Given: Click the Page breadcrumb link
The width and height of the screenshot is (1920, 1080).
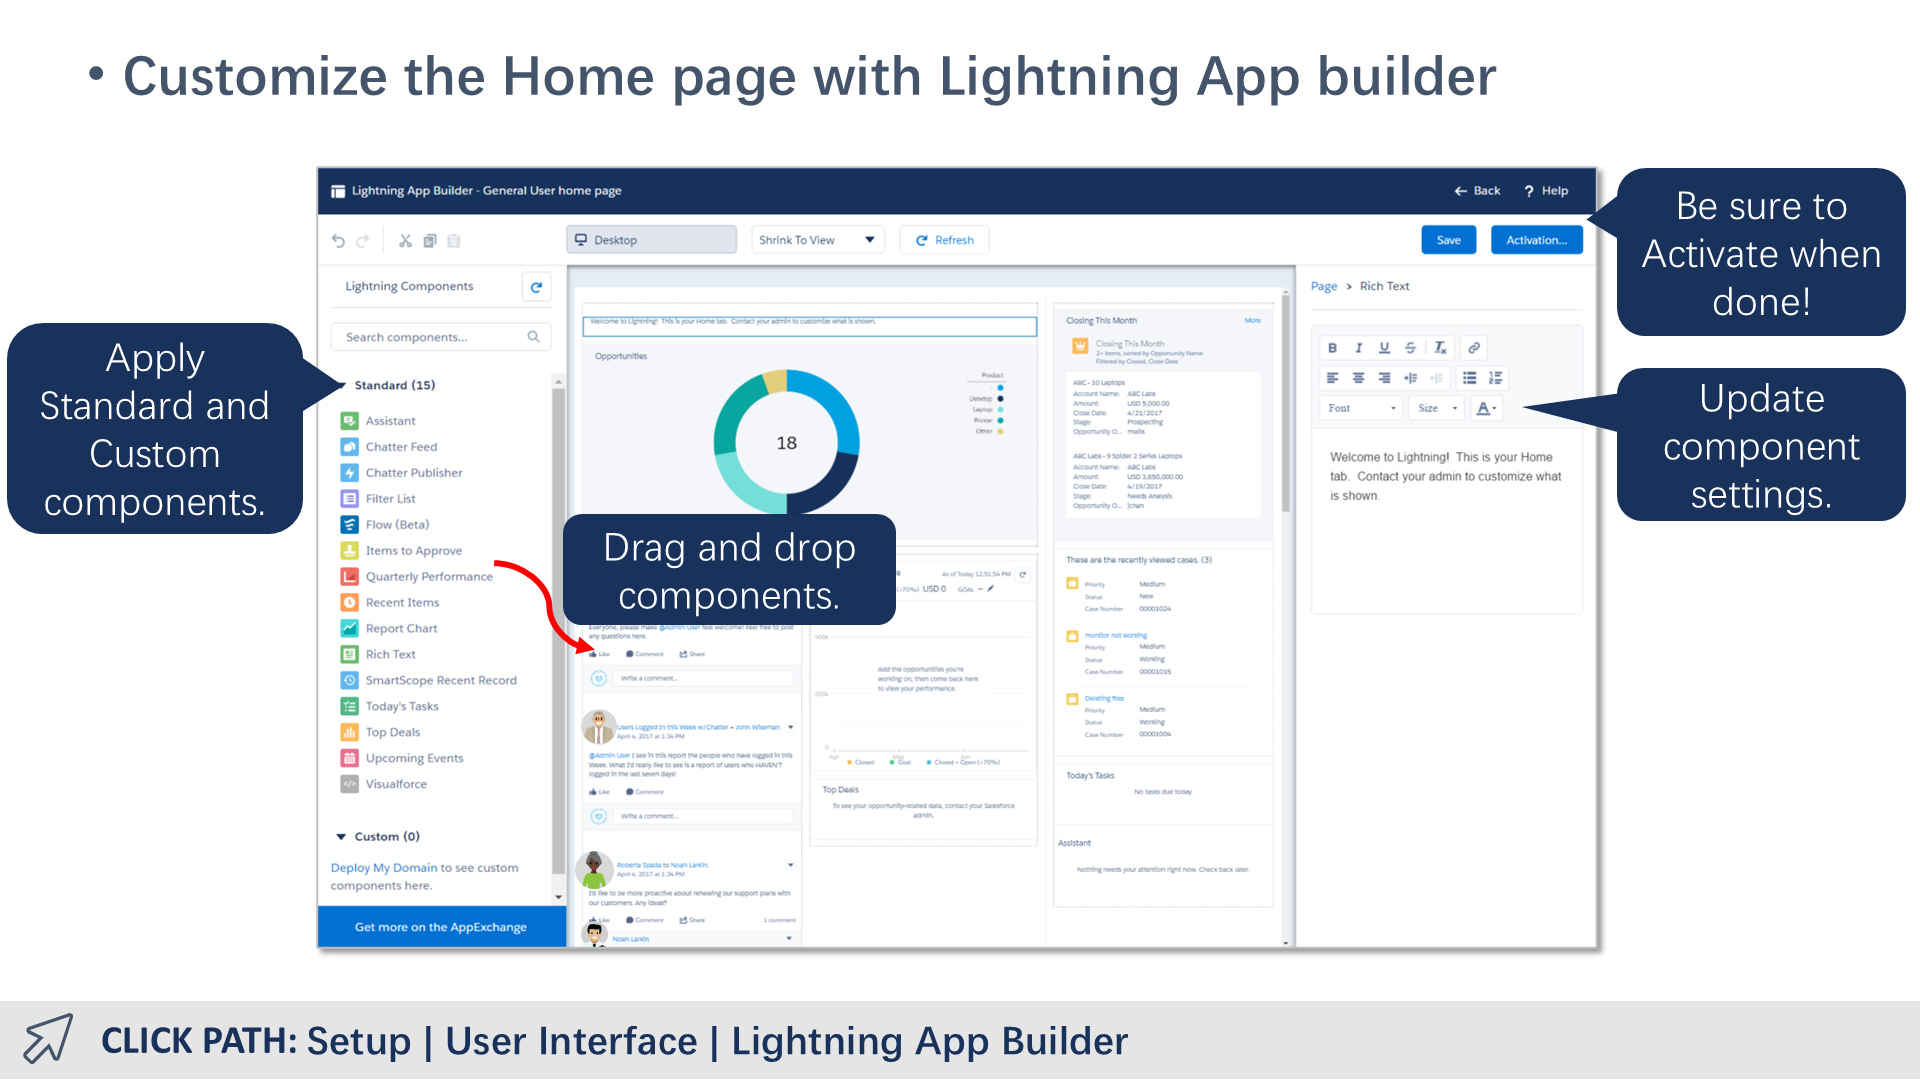Looking at the screenshot, I should coord(1324,287).
